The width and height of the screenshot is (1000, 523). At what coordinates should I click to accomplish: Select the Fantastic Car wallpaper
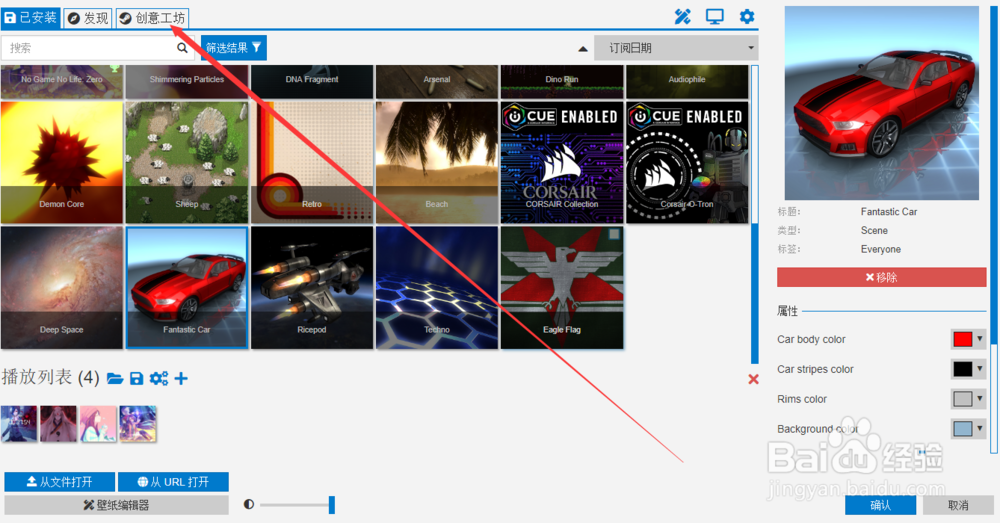click(187, 288)
